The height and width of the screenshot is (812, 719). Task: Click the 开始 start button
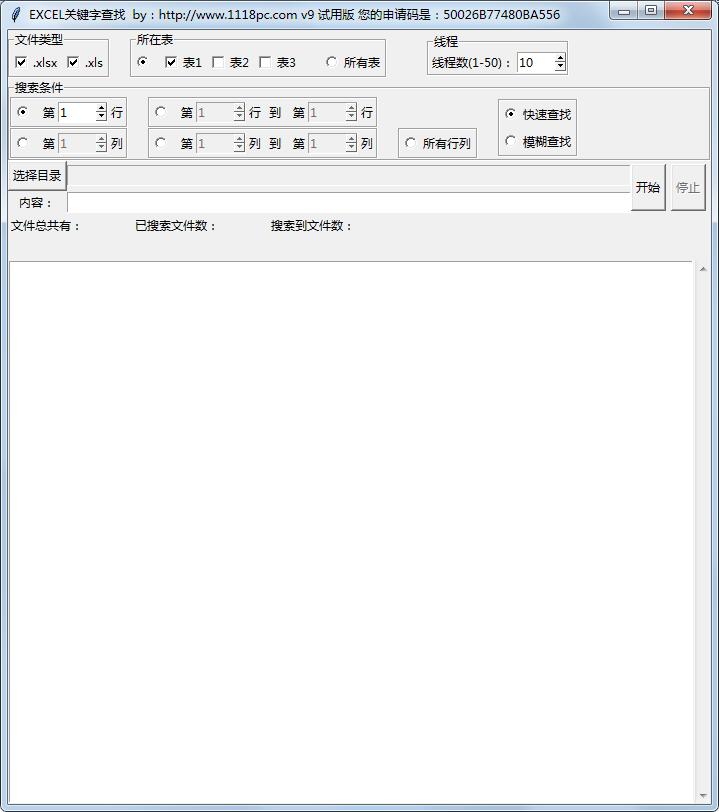[648, 187]
